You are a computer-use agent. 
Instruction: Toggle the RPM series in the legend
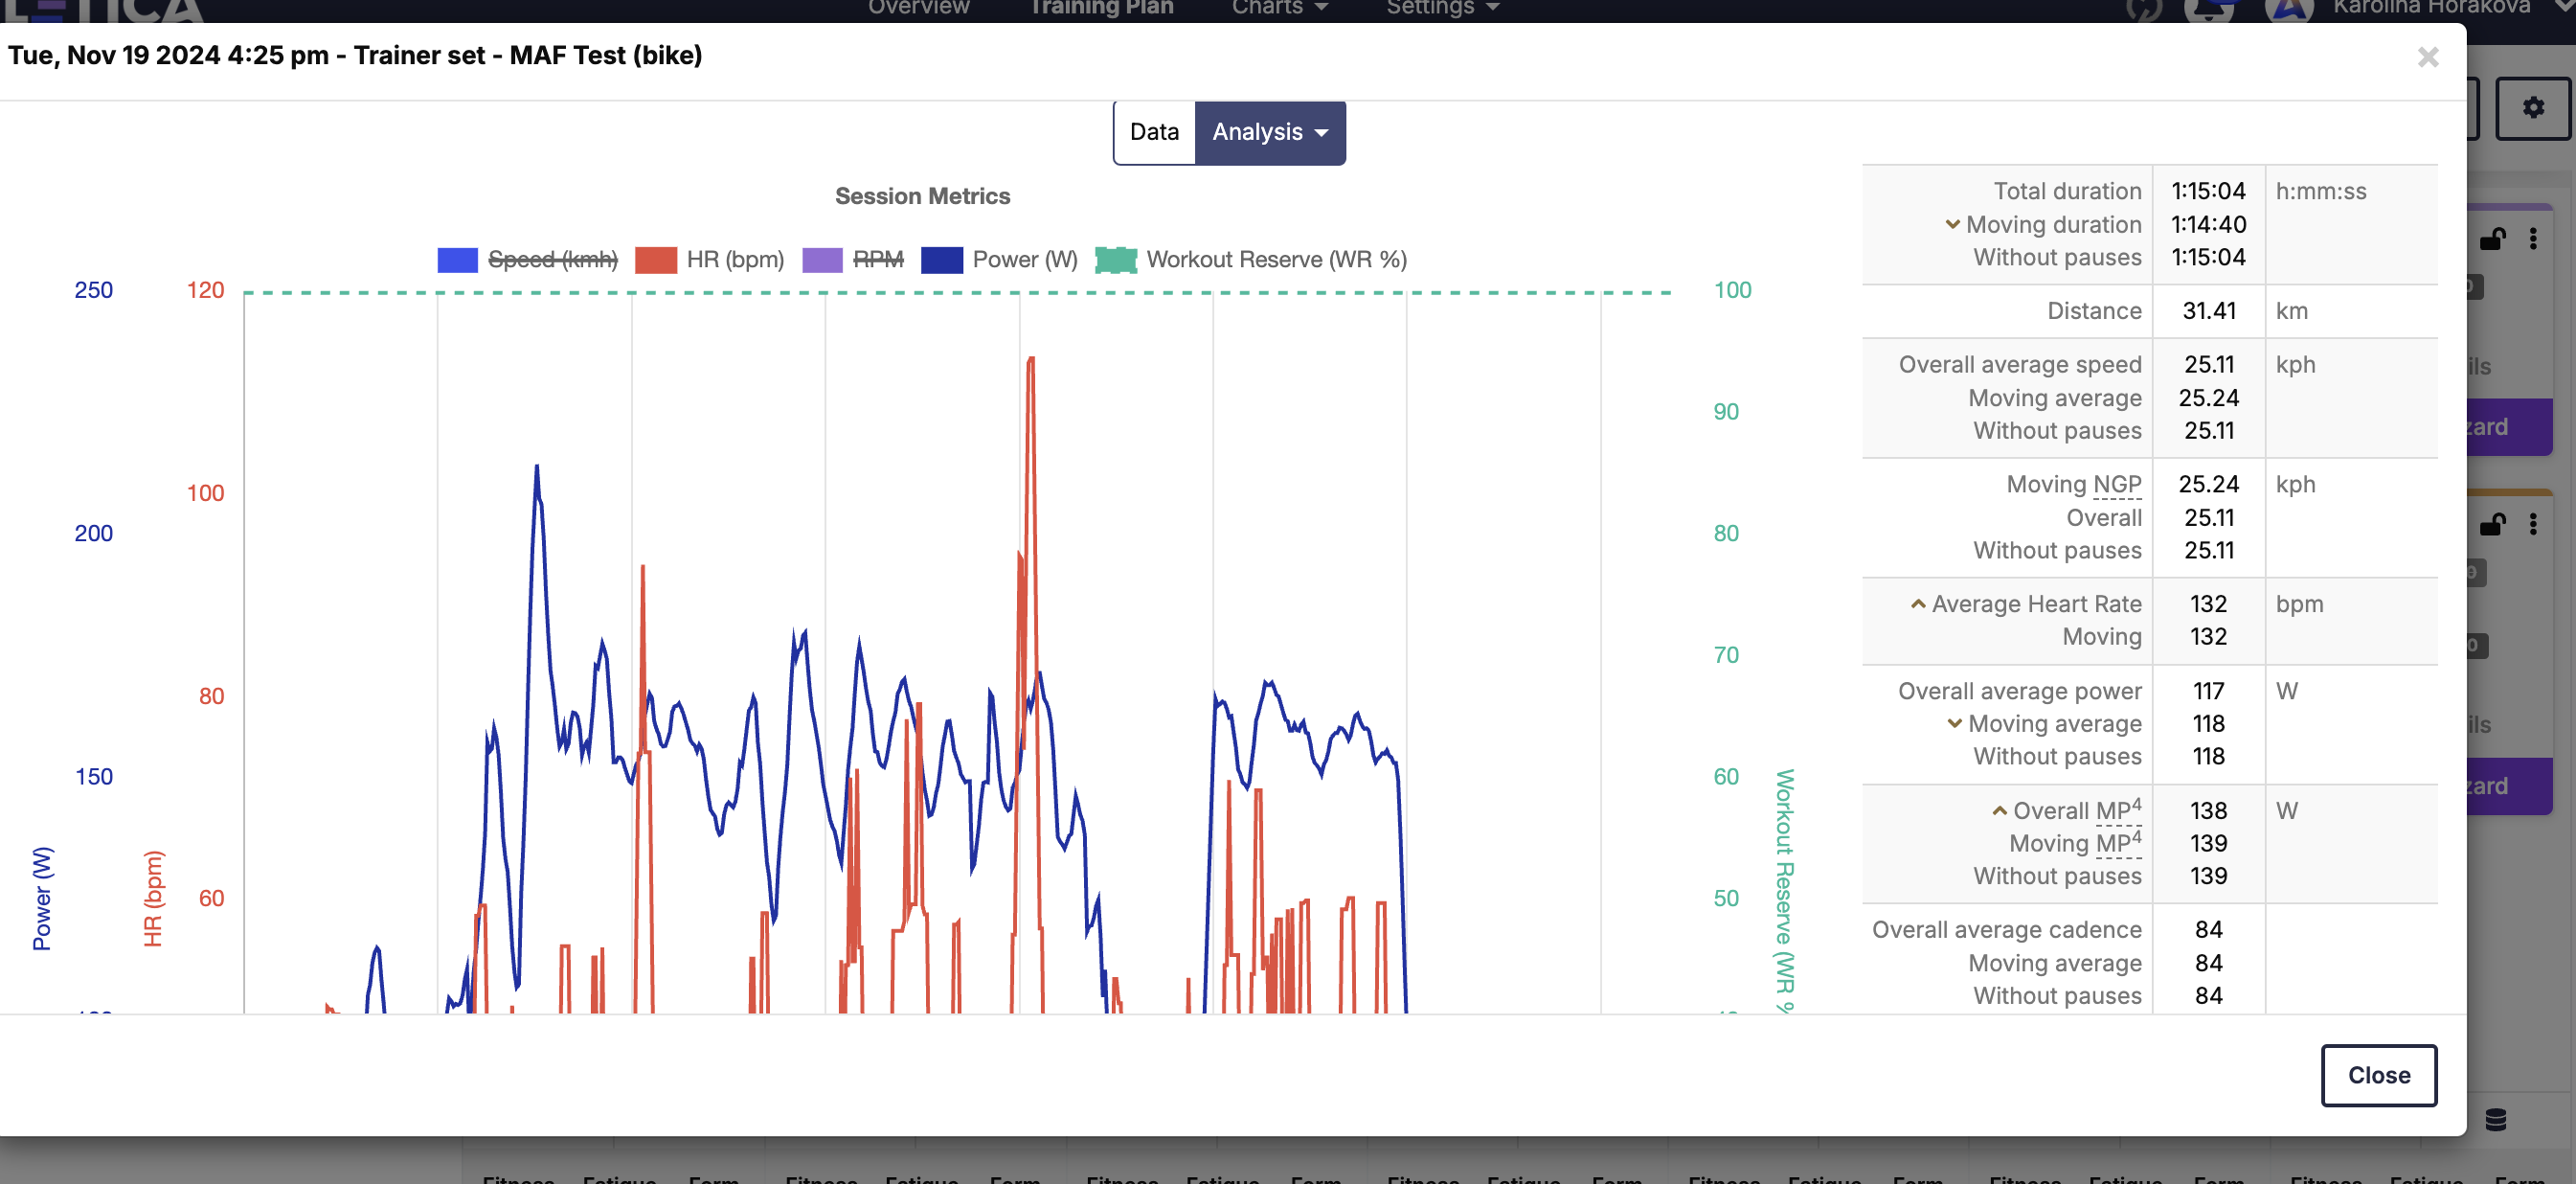tap(853, 260)
